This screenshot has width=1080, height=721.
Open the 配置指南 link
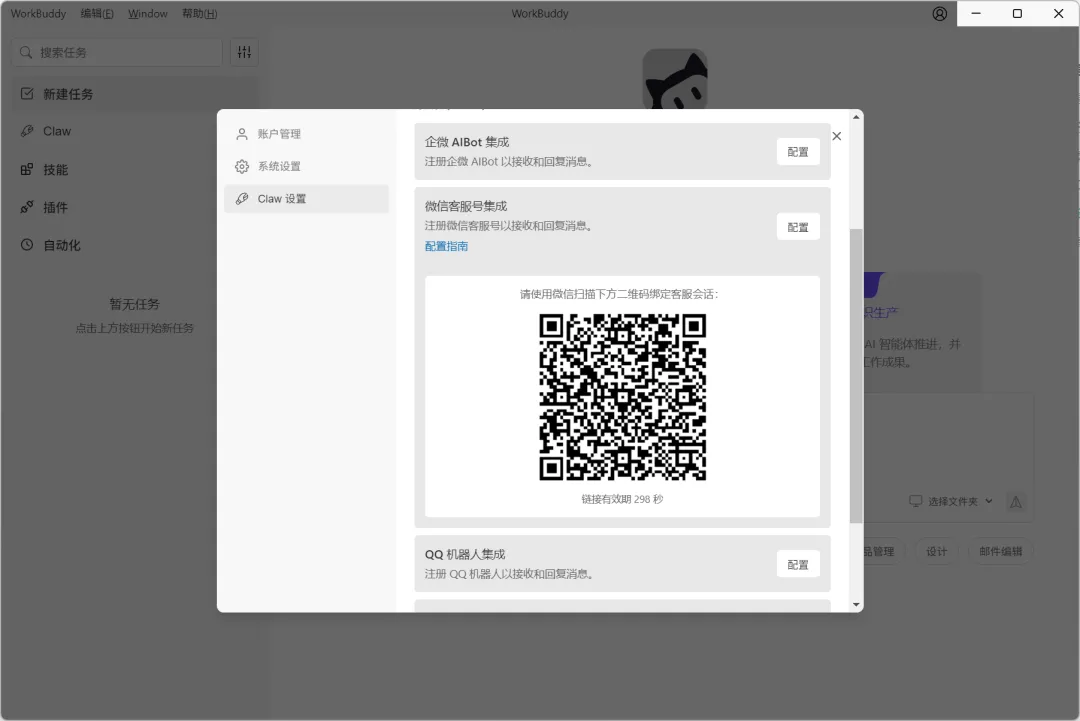(x=446, y=246)
